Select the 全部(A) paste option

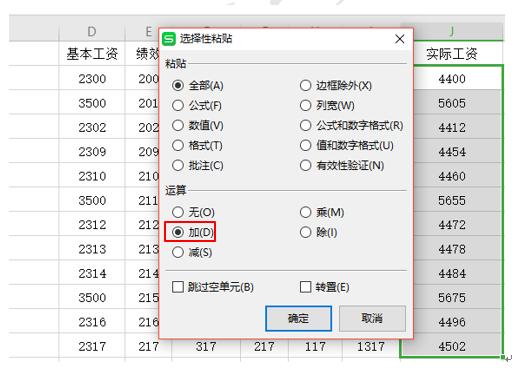pyautogui.click(x=198, y=86)
